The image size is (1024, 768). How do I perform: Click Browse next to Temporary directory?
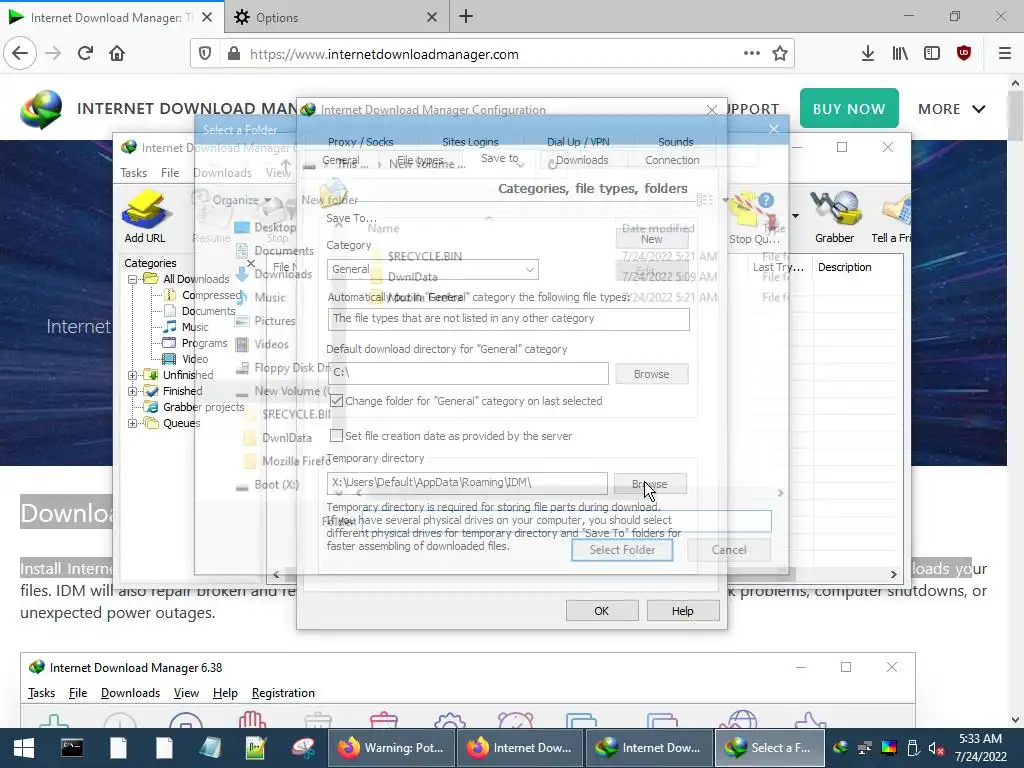(650, 484)
